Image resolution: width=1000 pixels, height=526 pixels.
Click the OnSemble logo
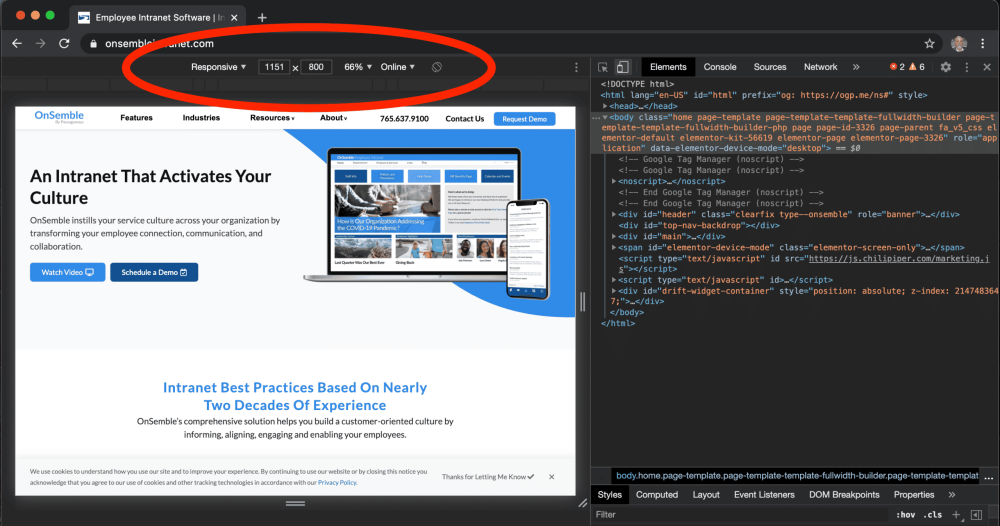click(59, 117)
